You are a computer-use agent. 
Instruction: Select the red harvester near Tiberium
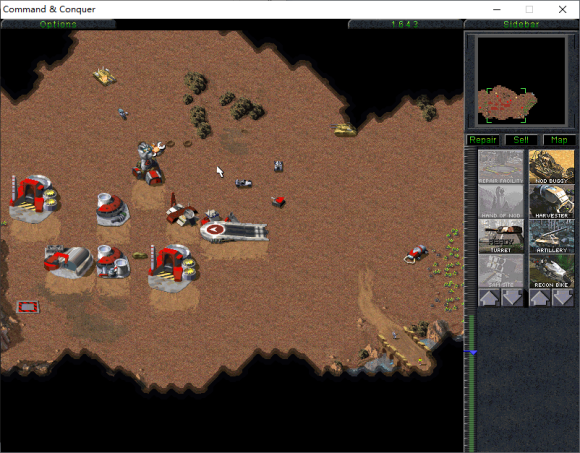(x=416, y=254)
